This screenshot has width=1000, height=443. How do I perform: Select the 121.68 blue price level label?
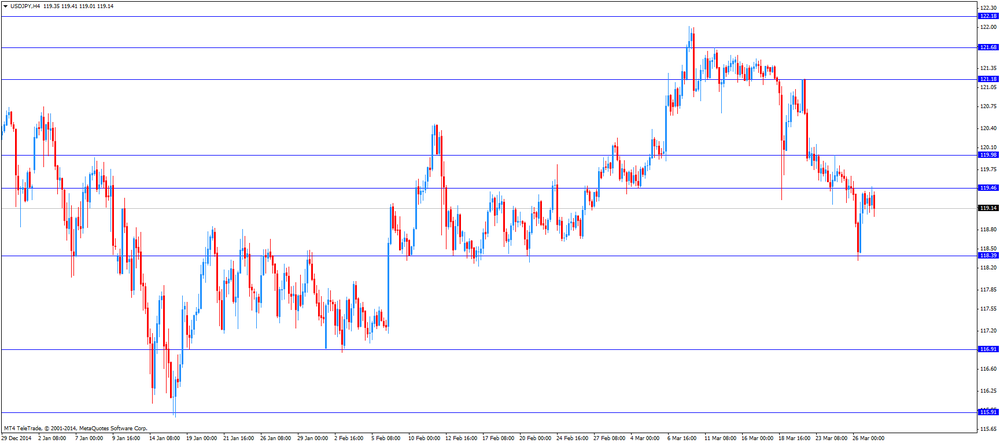tap(988, 47)
